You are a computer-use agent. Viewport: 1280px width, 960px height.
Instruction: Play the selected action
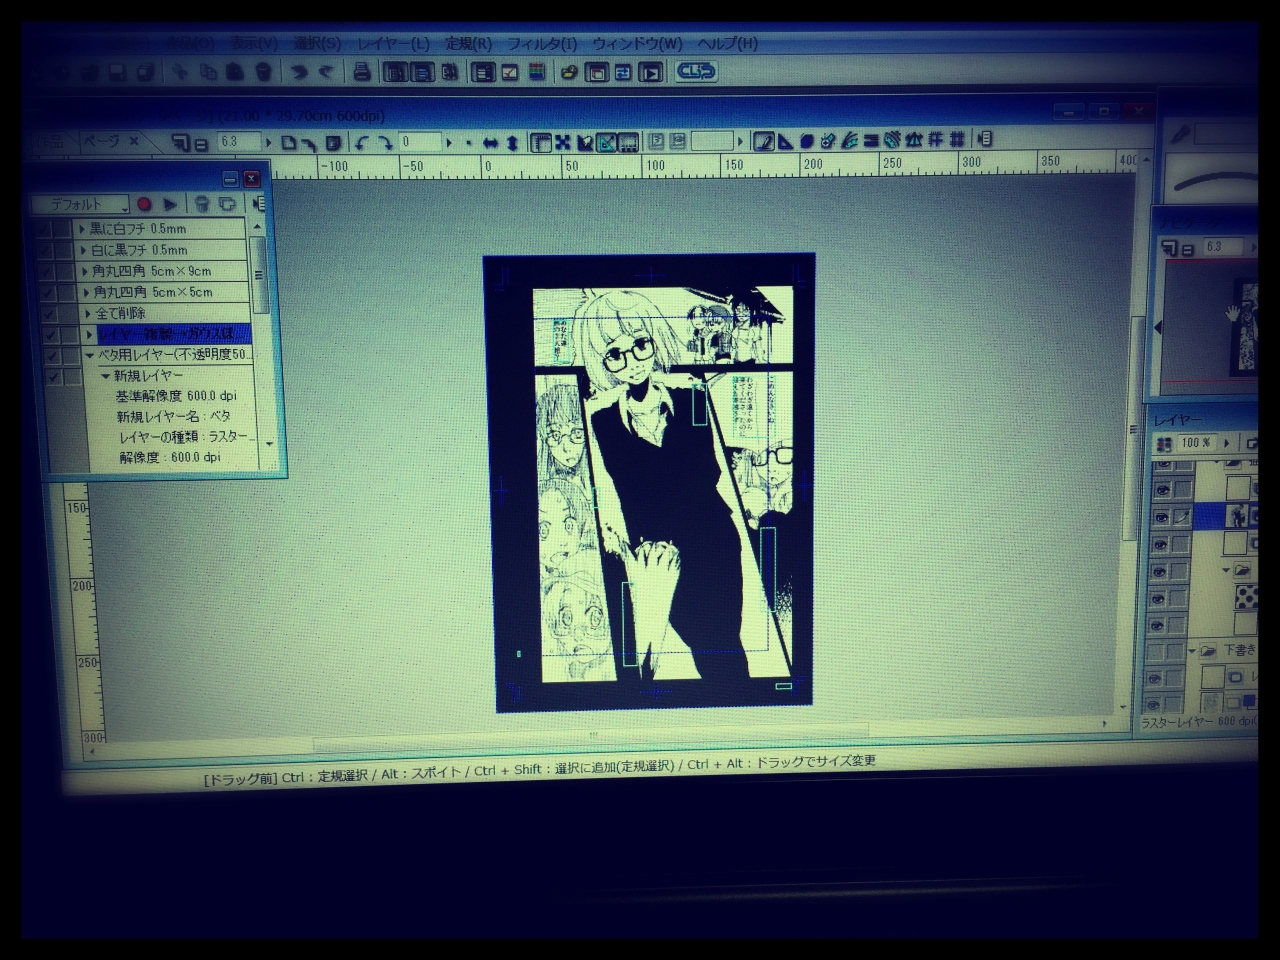[x=170, y=204]
